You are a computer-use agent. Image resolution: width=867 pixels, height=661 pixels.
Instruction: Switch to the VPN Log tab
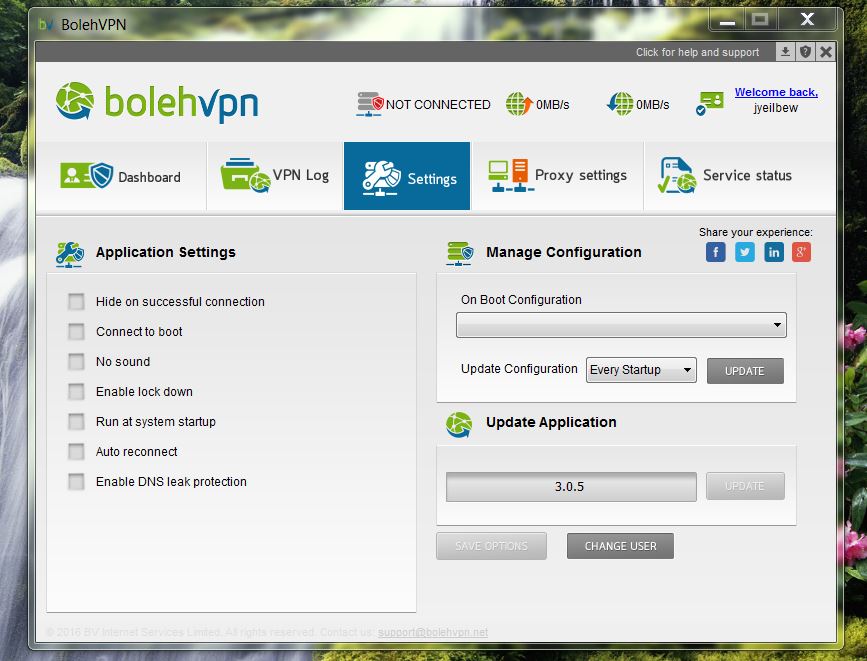(275, 176)
